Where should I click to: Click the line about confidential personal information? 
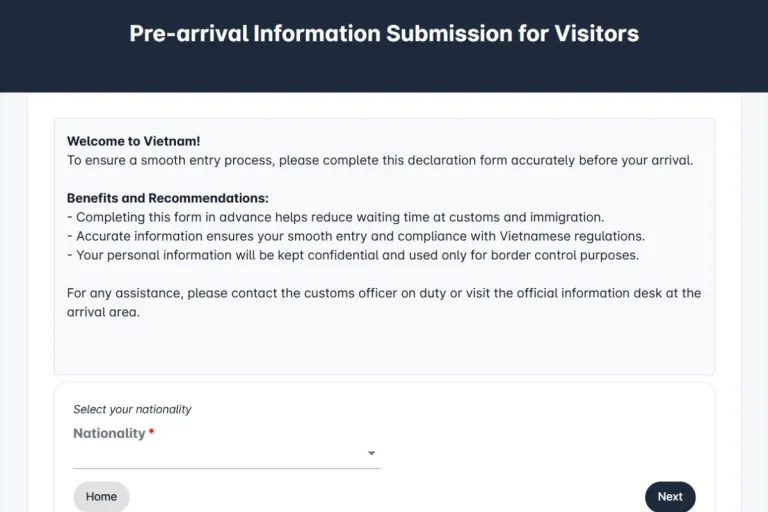pyautogui.click(x=352, y=255)
